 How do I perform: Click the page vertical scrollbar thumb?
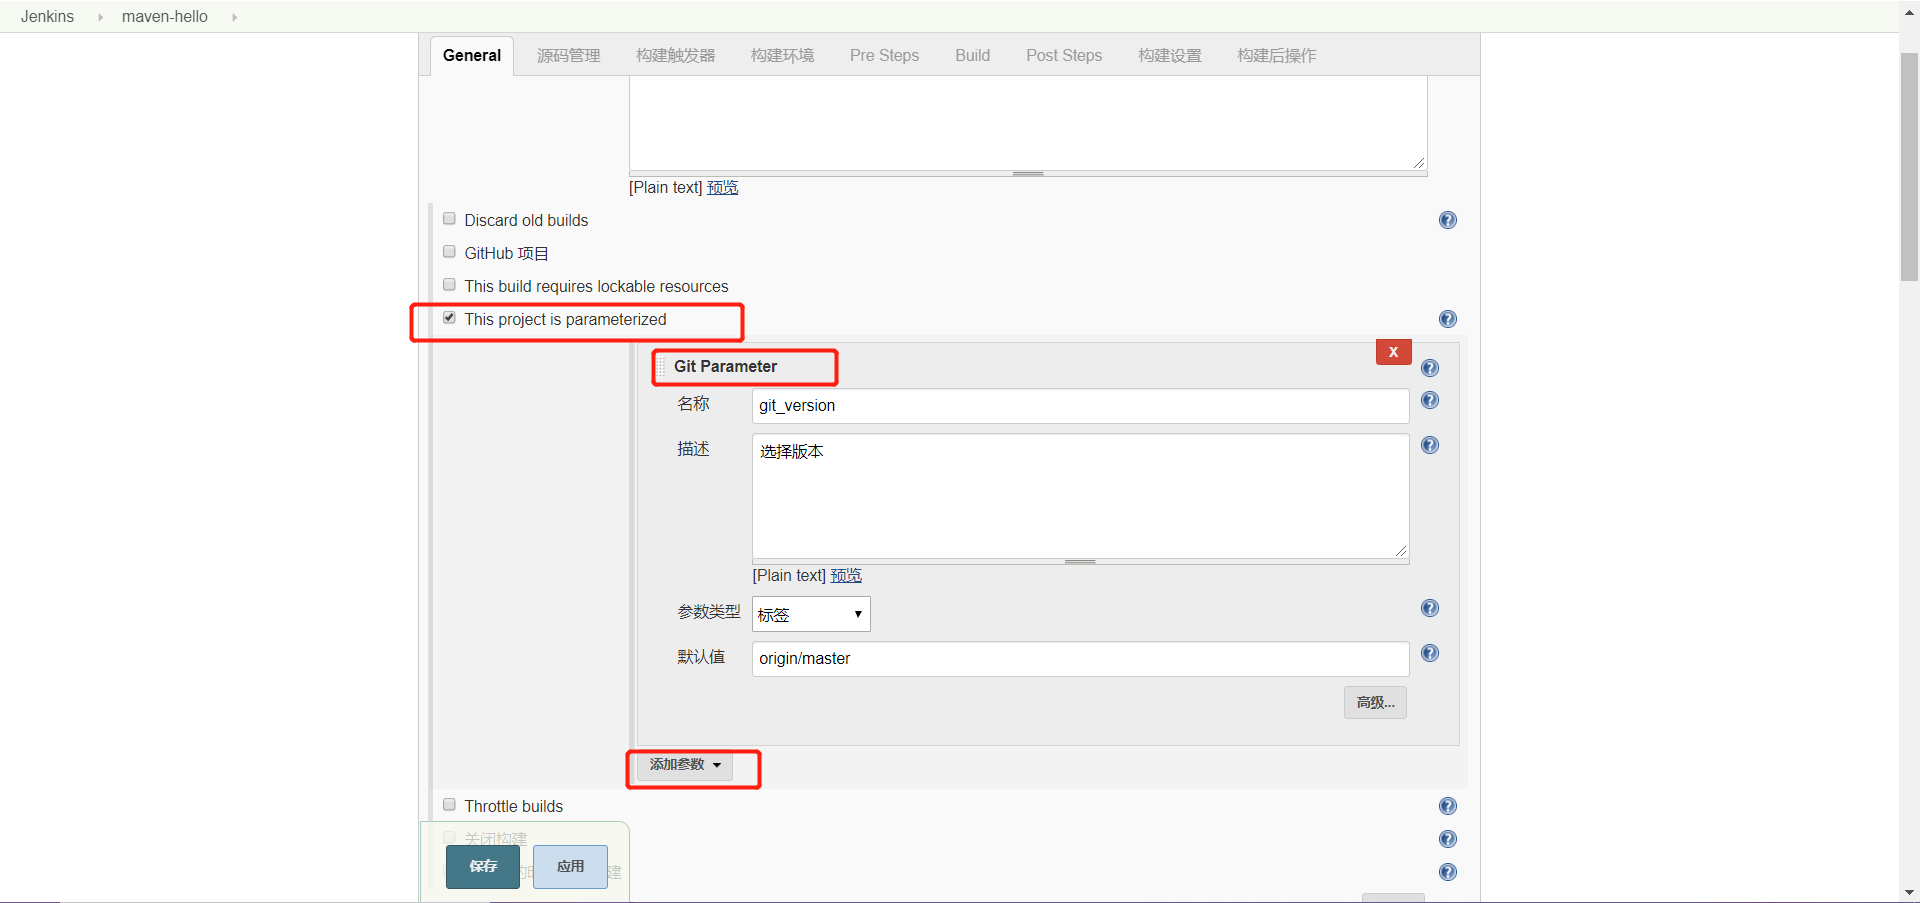1909,167
